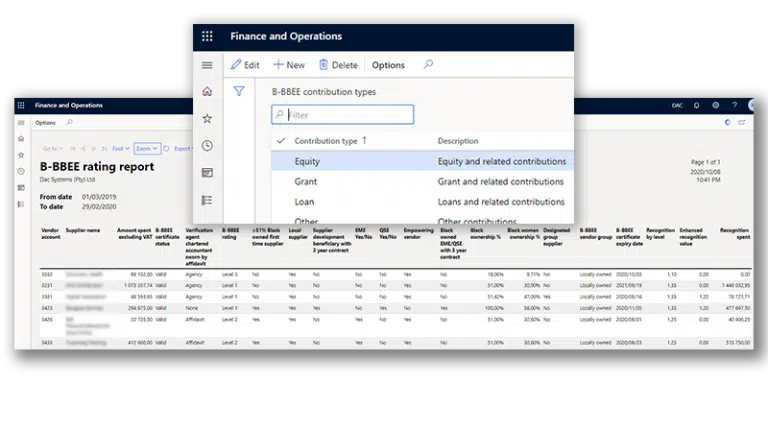This screenshot has width=768, height=433.
Task: Open settings gear in report window header
Action: point(715,105)
